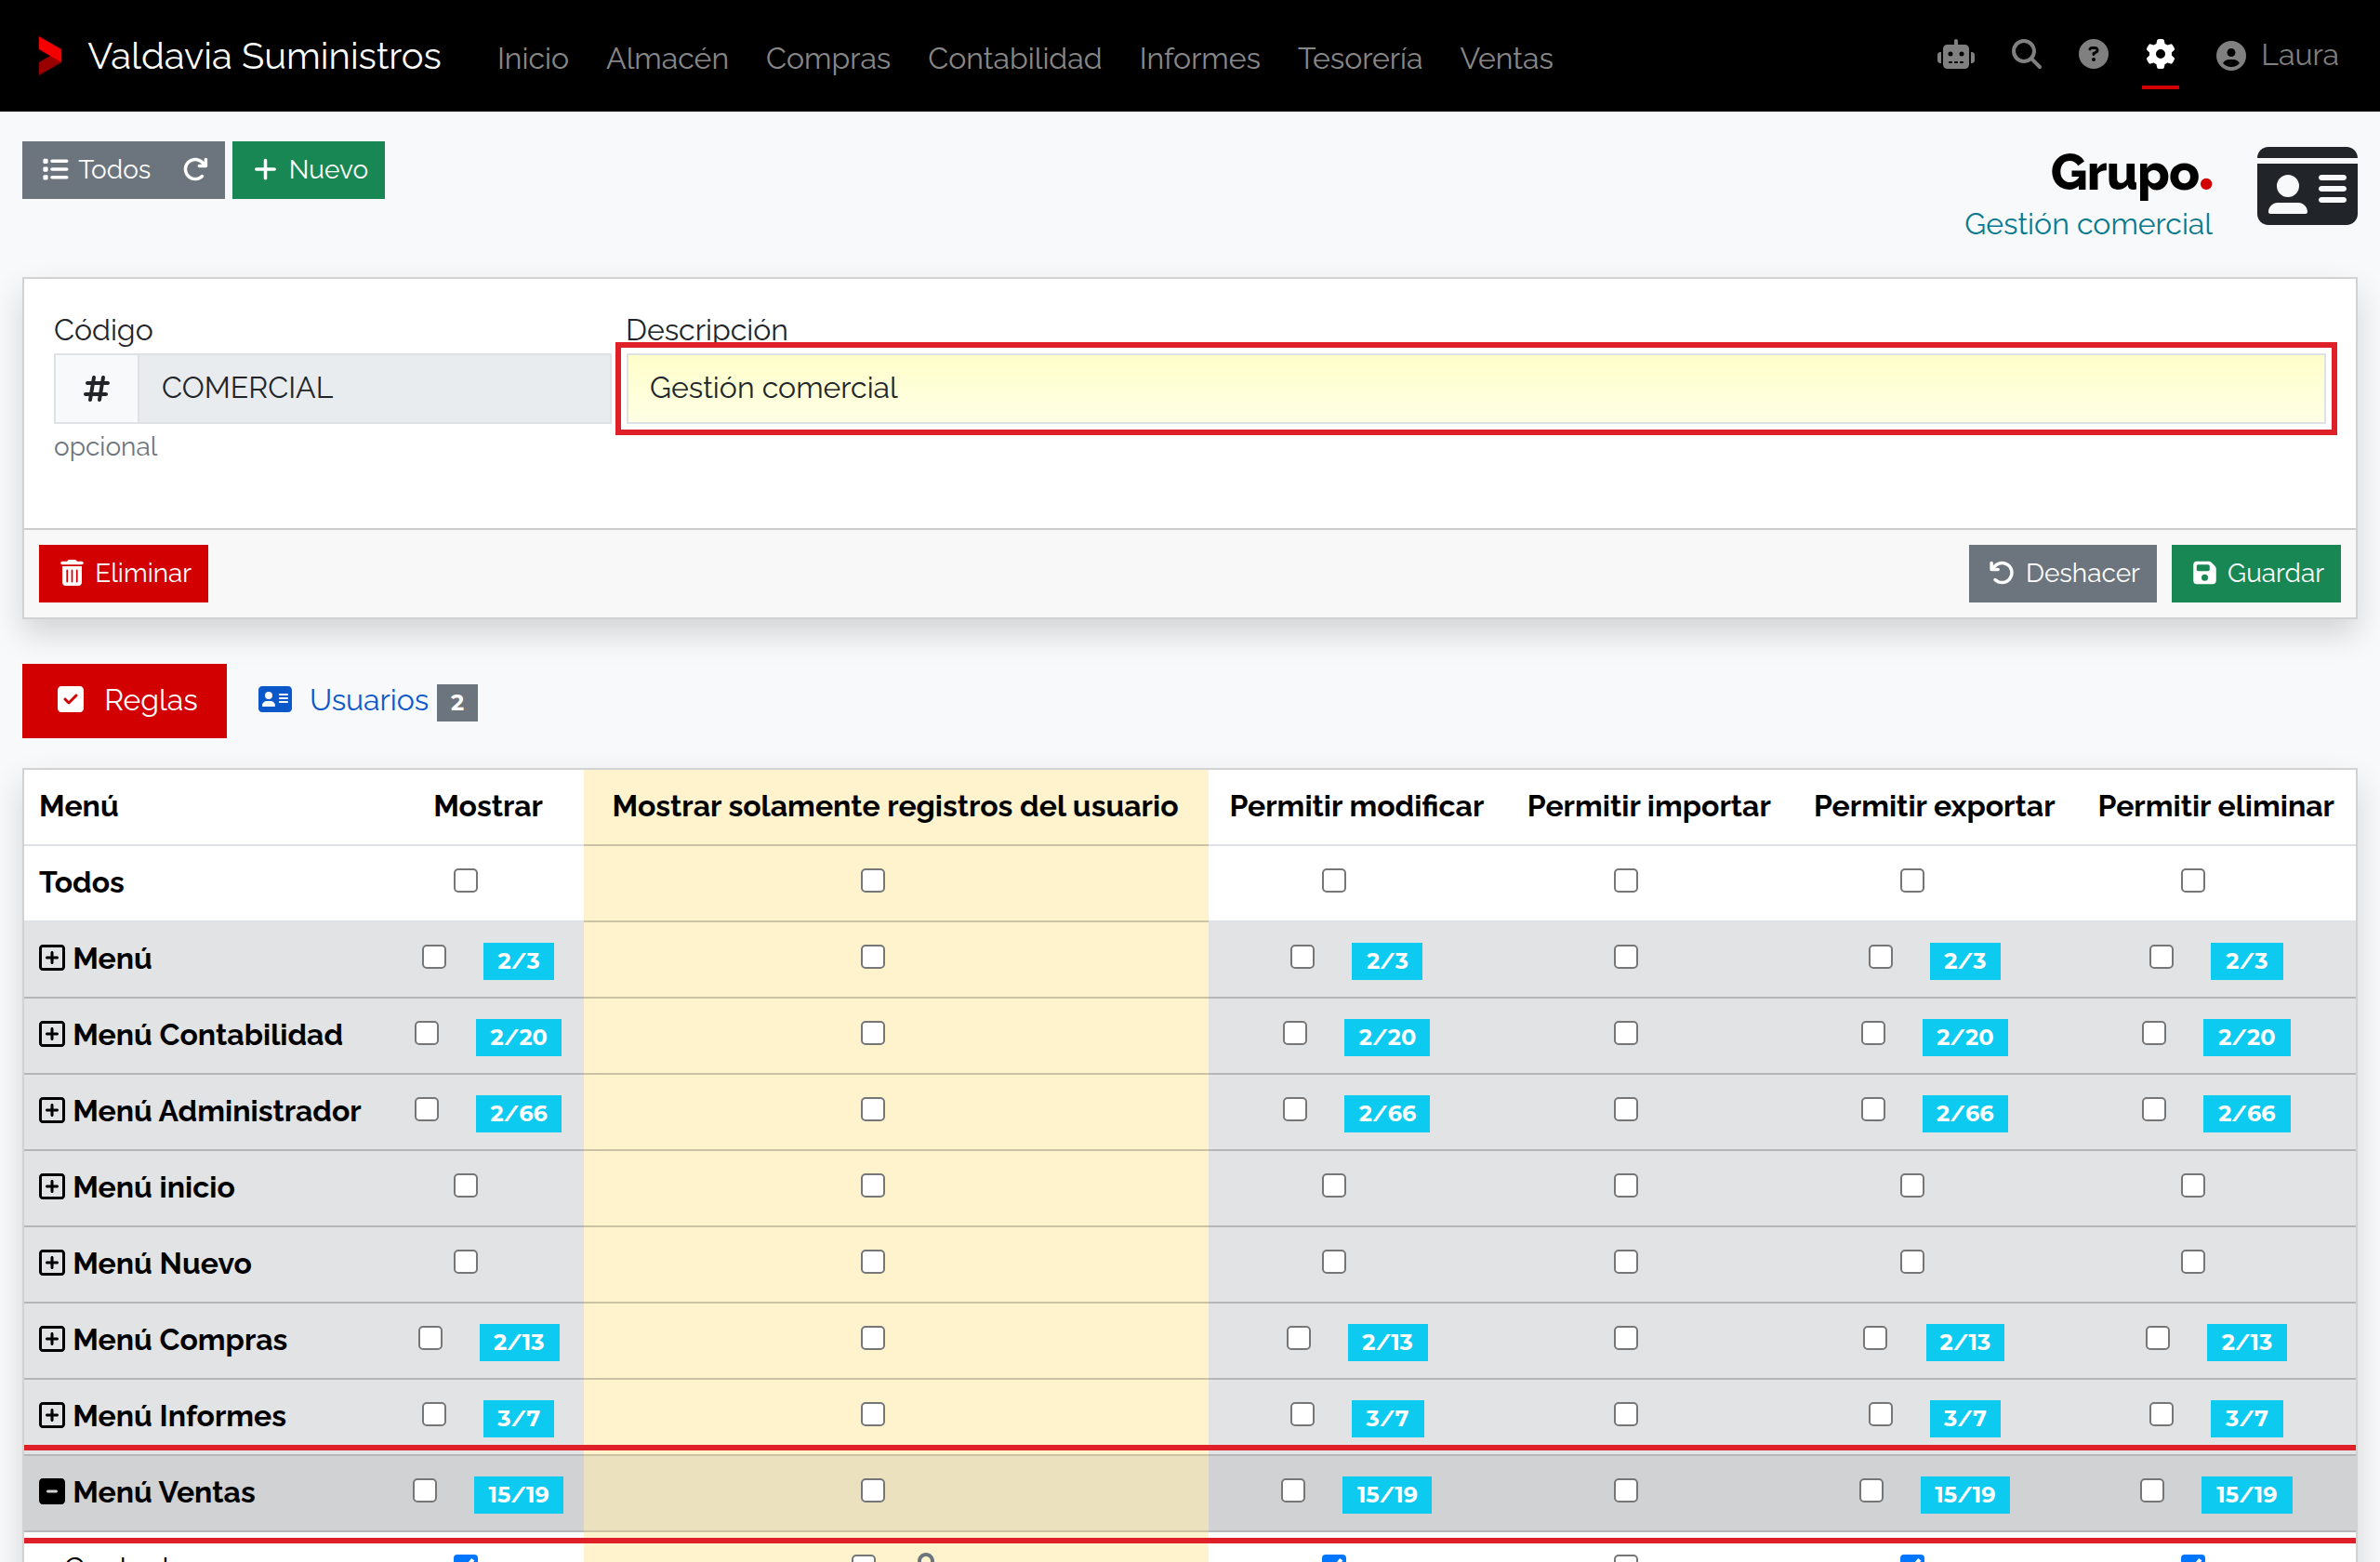Click the 15/19 badge in Ventas Mostrar column

click(x=518, y=1493)
